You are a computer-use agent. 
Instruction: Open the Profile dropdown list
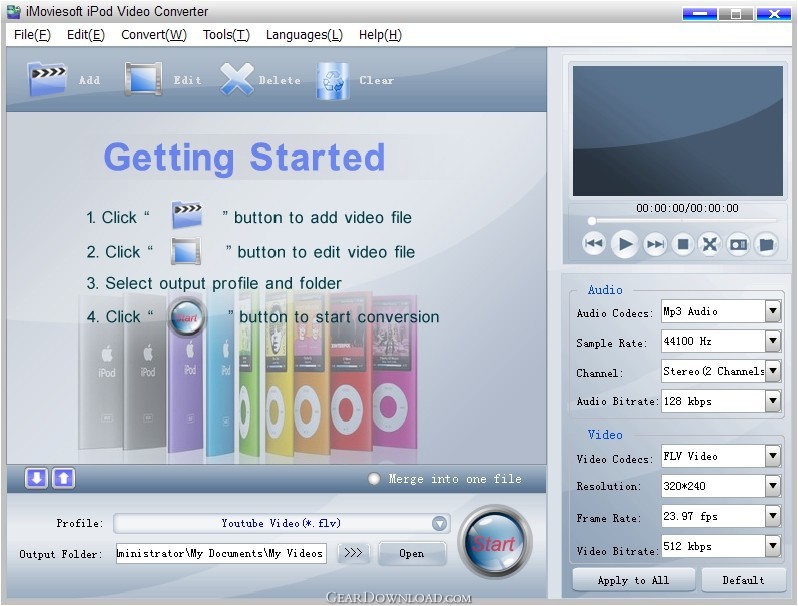pos(439,523)
